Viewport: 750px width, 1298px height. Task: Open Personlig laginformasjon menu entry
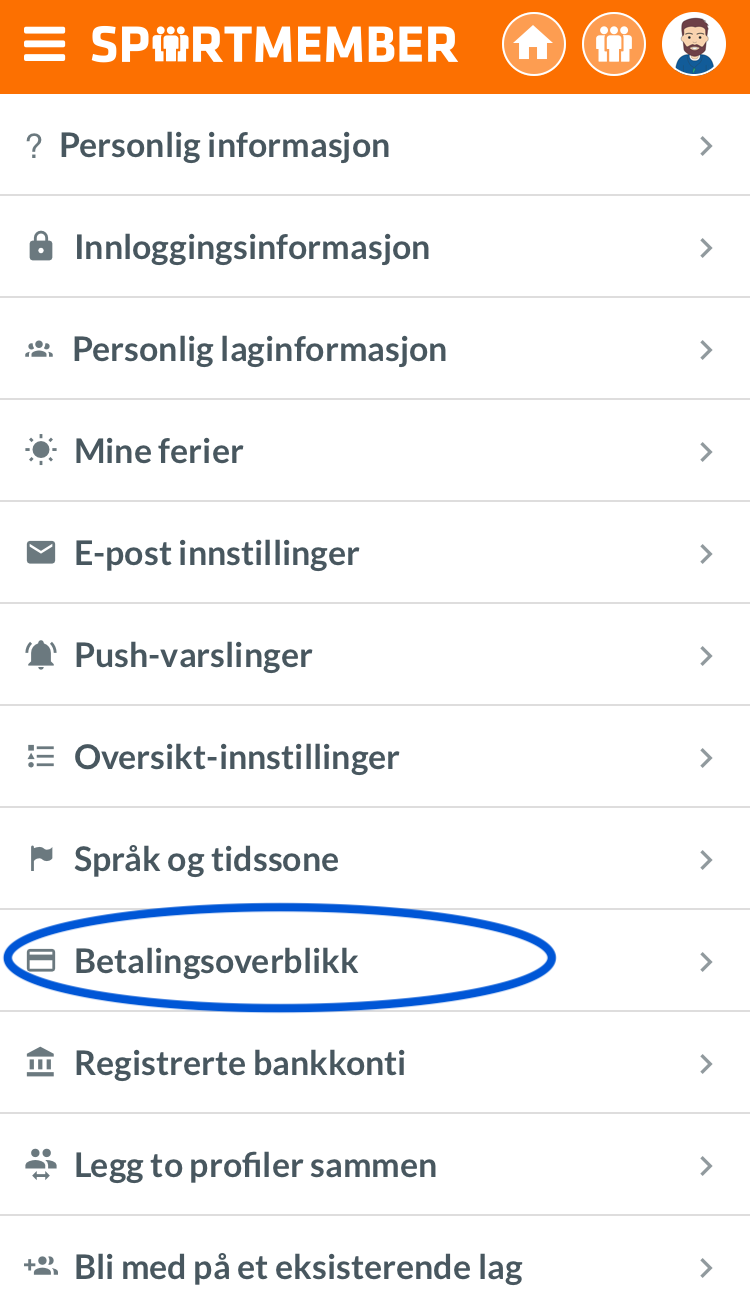375,349
